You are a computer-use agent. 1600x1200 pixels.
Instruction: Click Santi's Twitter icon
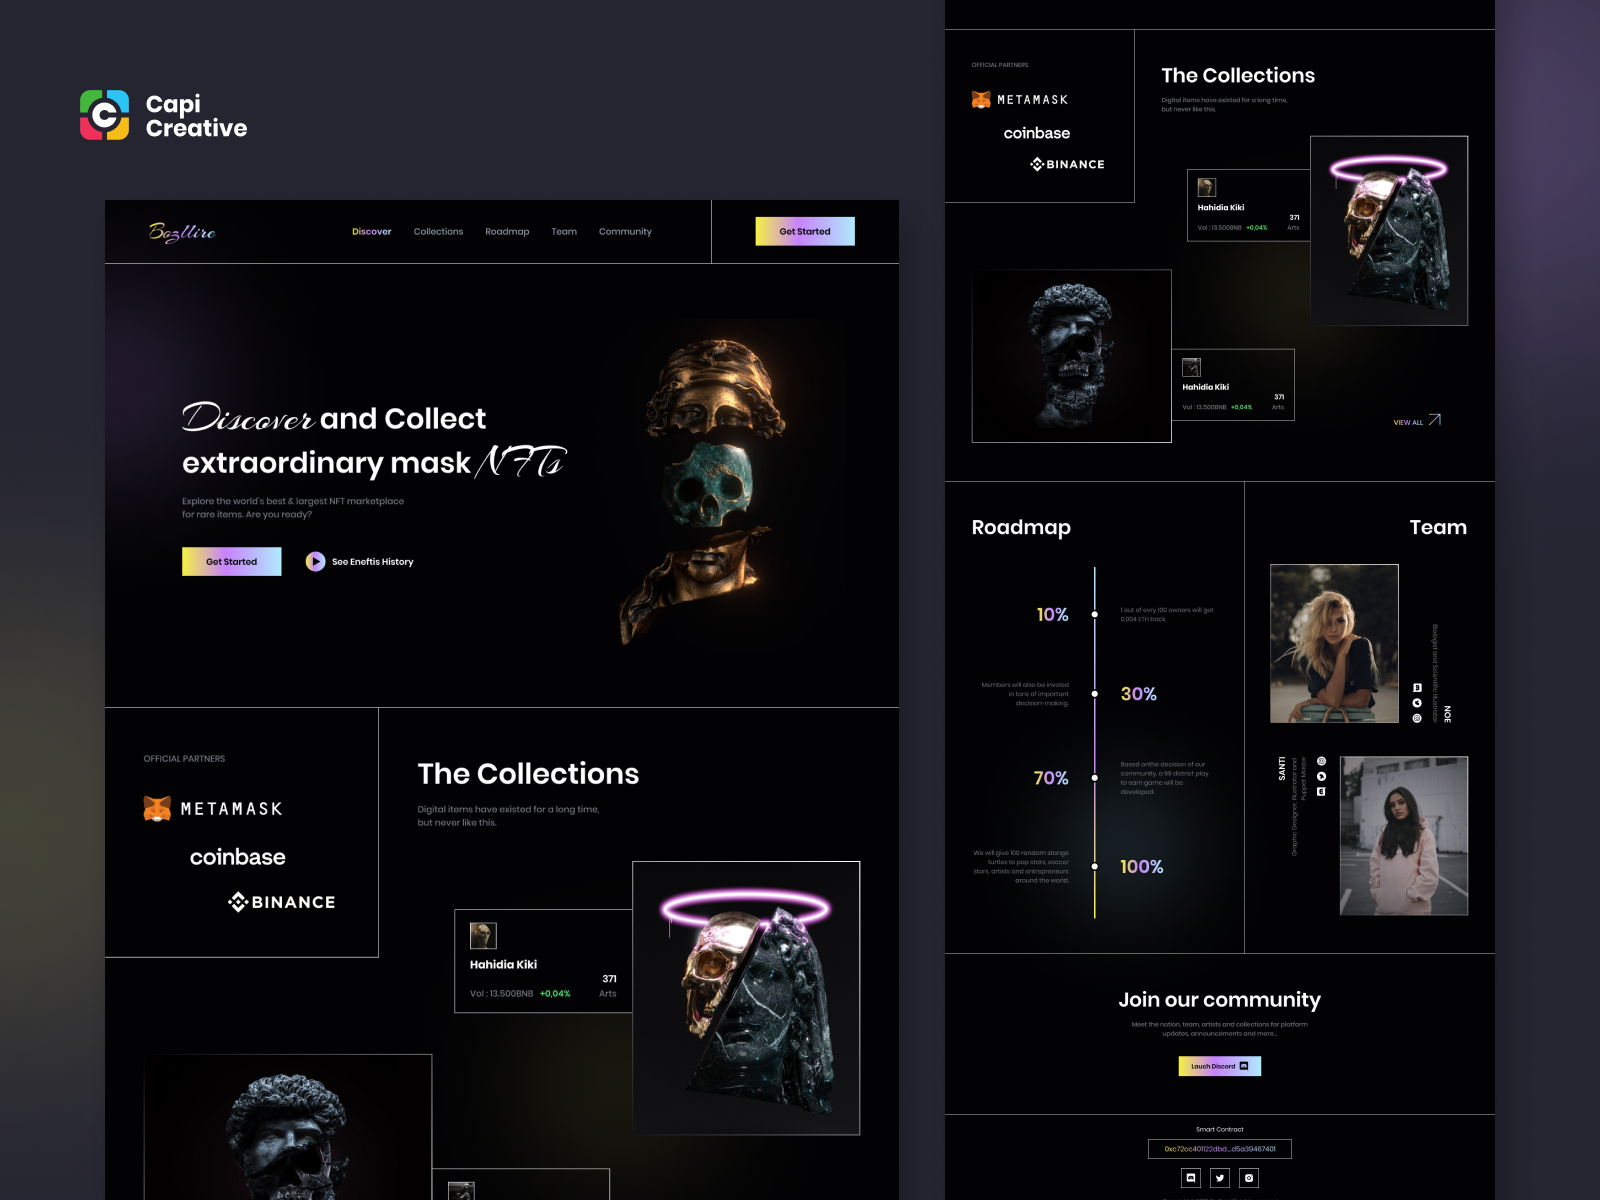pos(1321,776)
